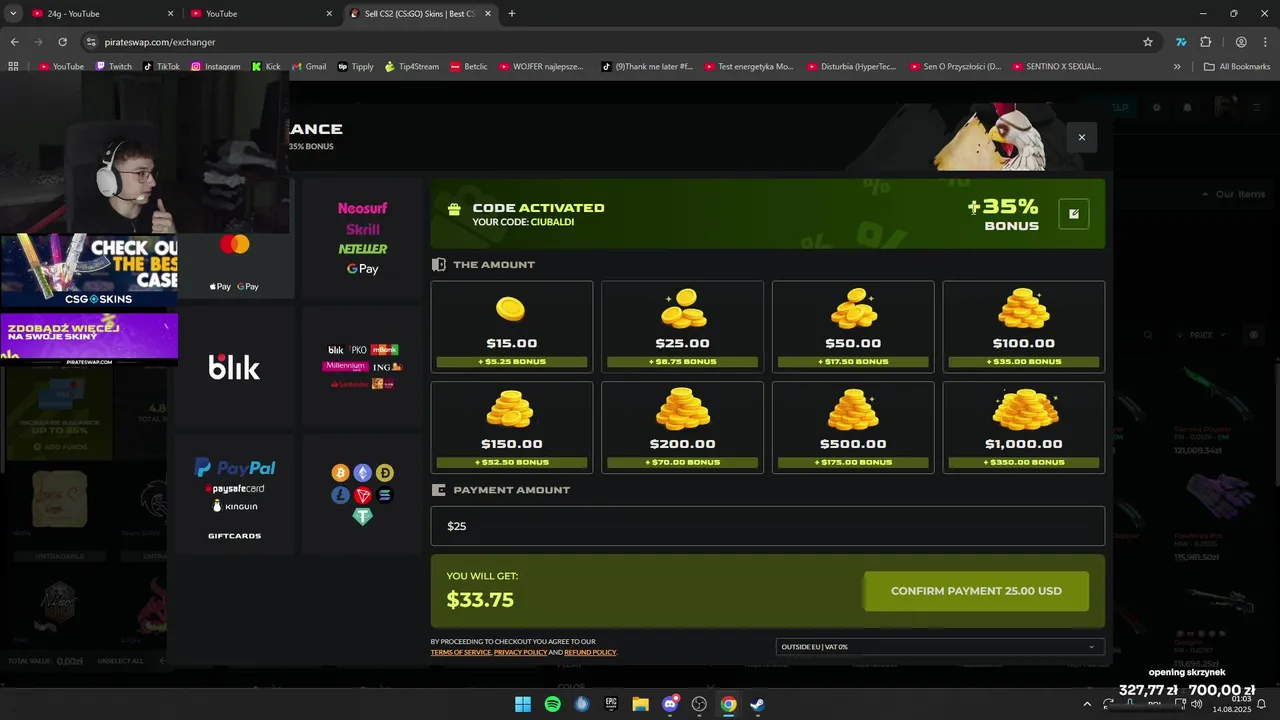This screenshot has height=720, width=1280.
Task: Open the Windows Start menu
Action: (x=523, y=704)
